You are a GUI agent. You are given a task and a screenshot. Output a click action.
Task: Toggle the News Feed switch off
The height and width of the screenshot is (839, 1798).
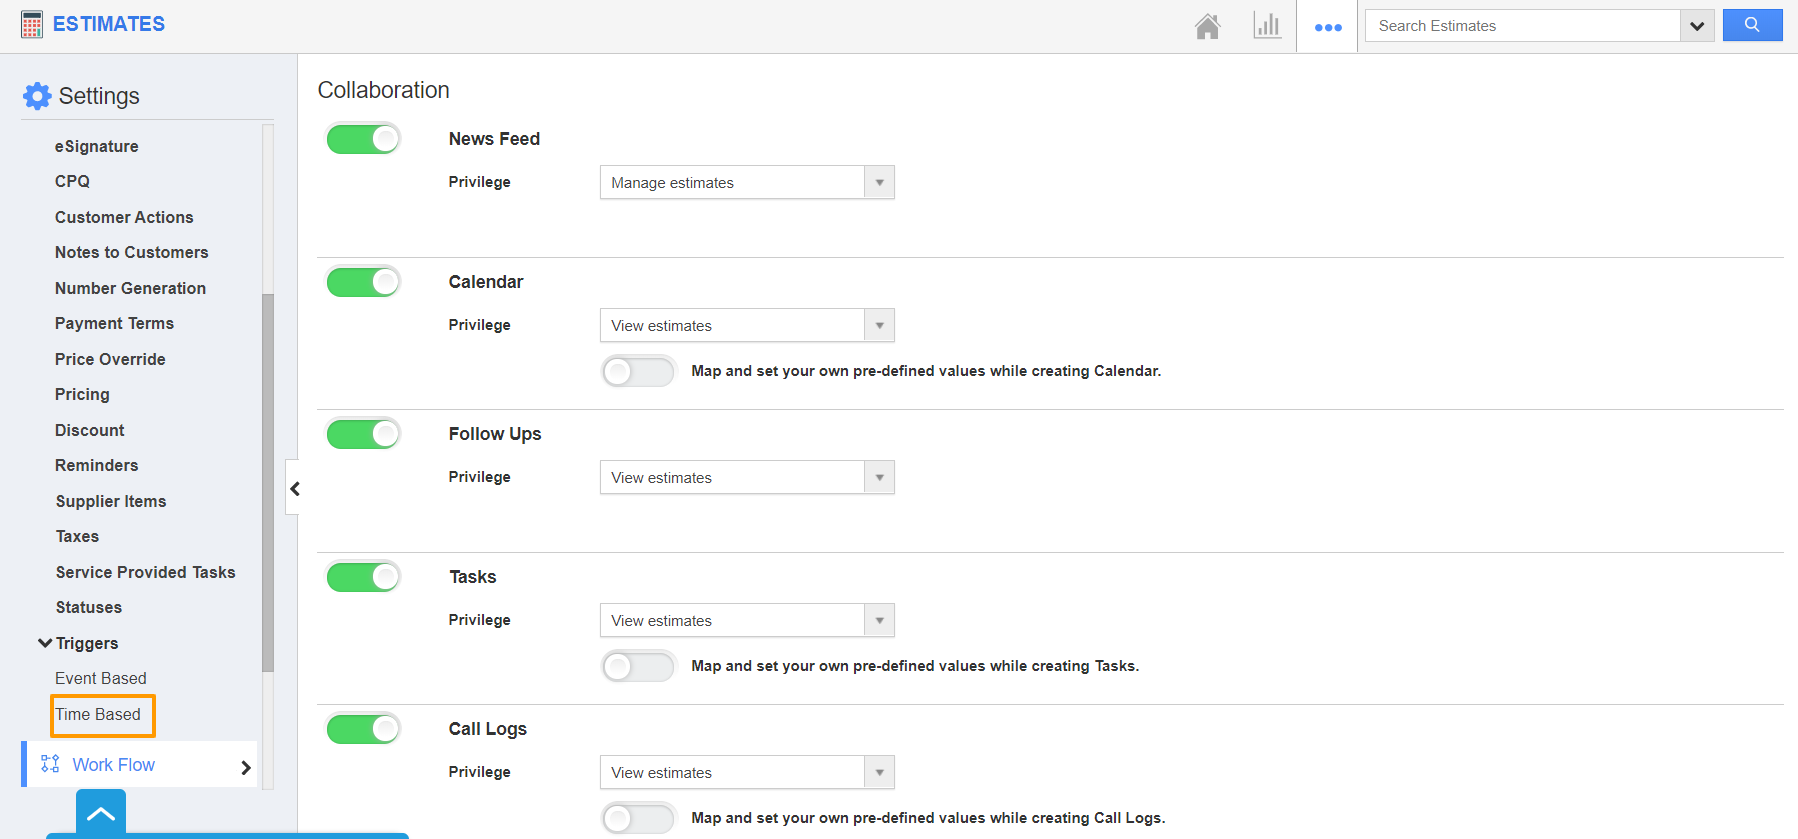(x=363, y=139)
